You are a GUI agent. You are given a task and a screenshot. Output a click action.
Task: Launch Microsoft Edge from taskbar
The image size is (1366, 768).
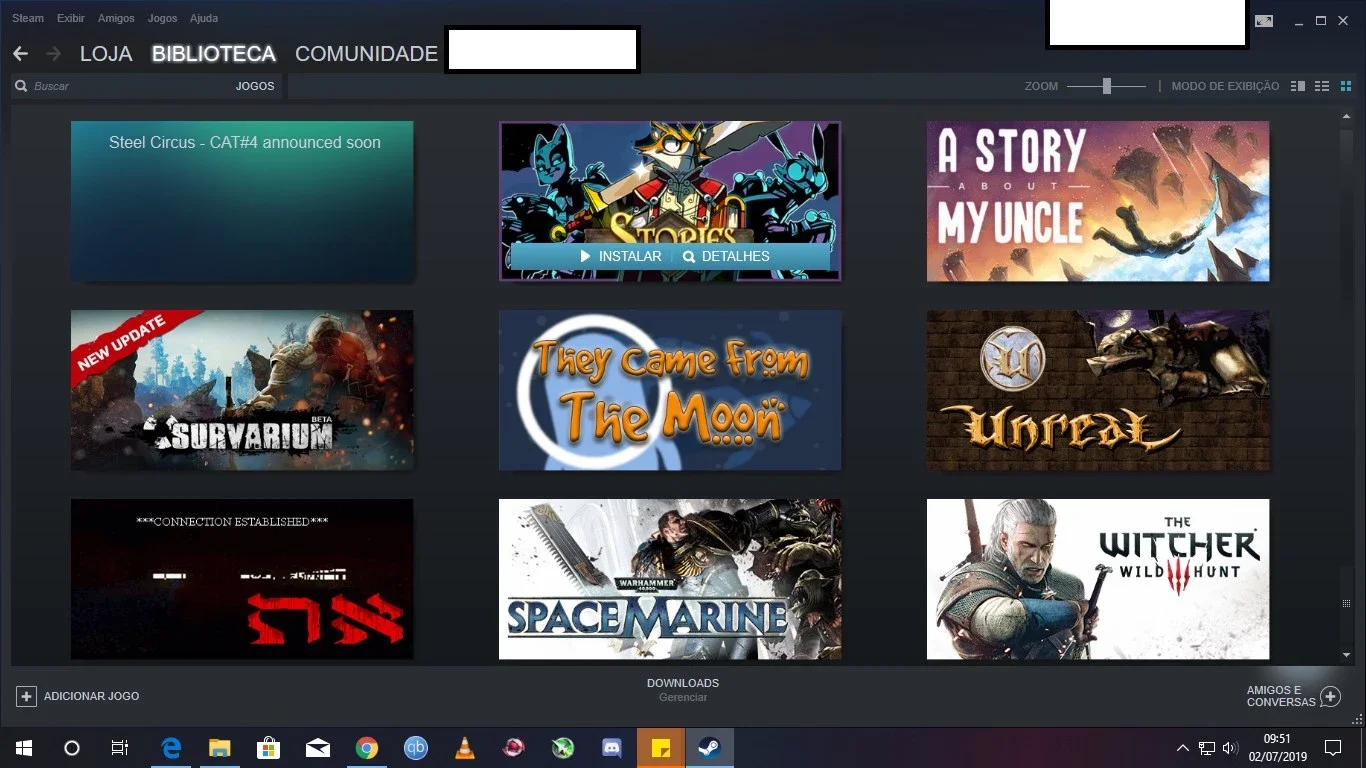[x=171, y=748]
